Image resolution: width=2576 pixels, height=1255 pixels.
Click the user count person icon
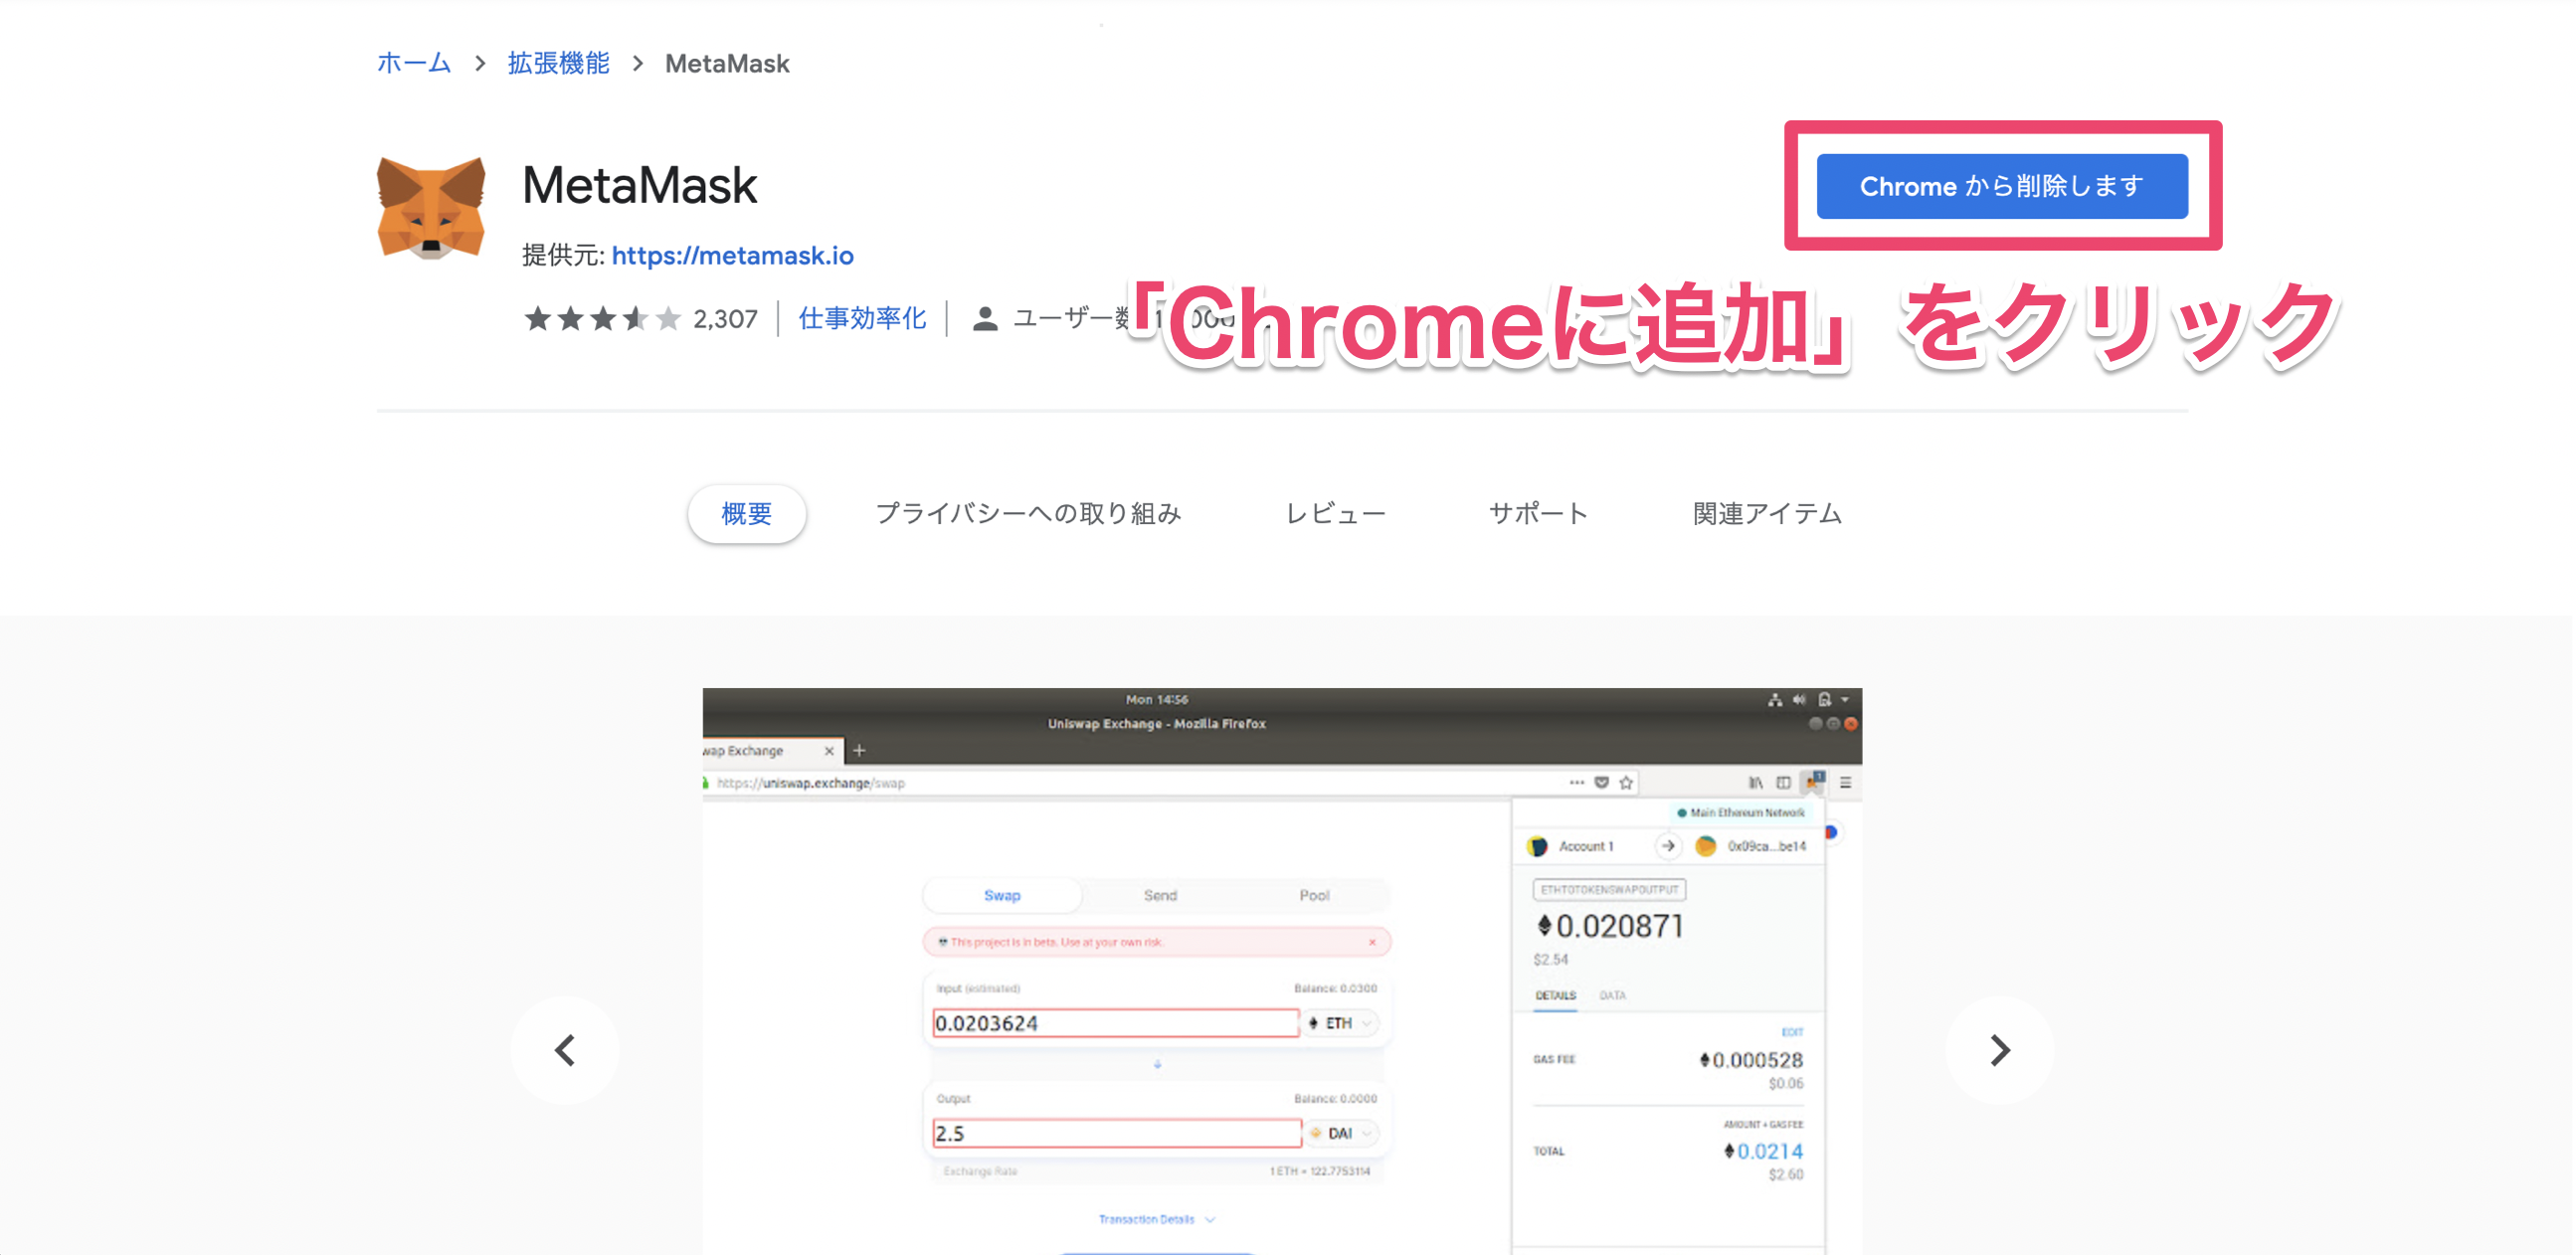coord(985,319)
